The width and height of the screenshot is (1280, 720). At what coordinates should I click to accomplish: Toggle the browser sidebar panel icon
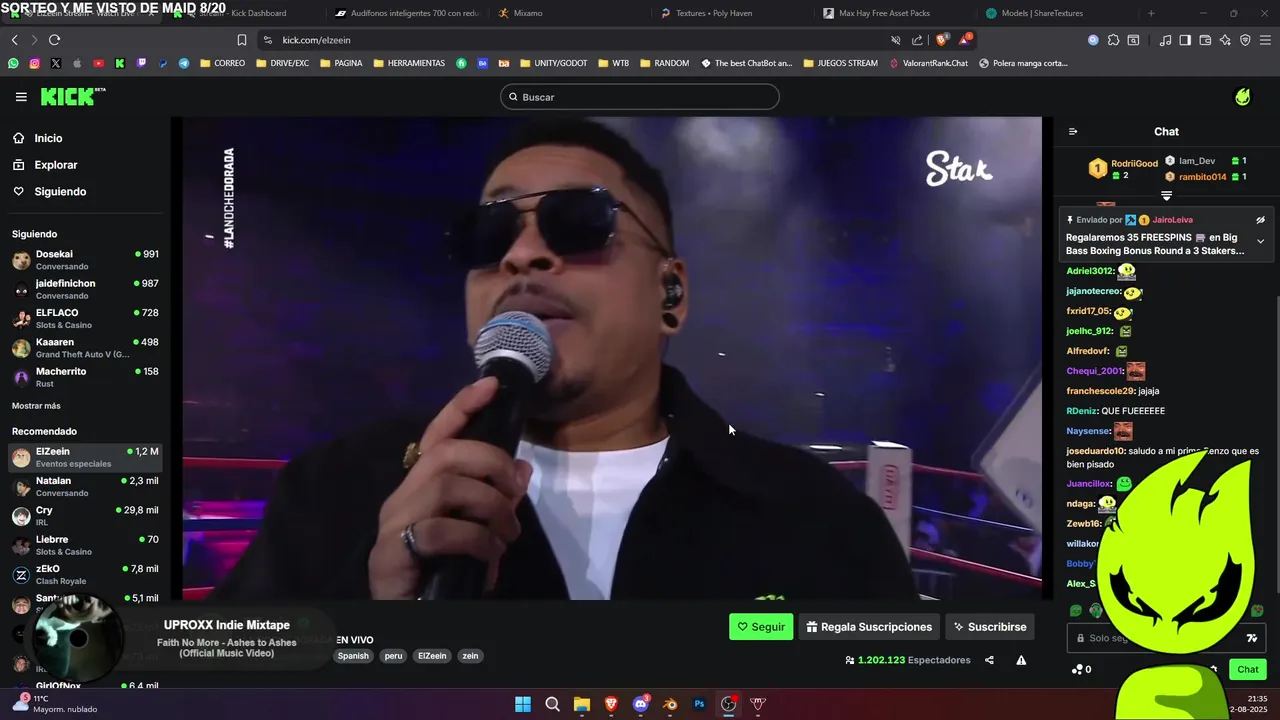1185,40
